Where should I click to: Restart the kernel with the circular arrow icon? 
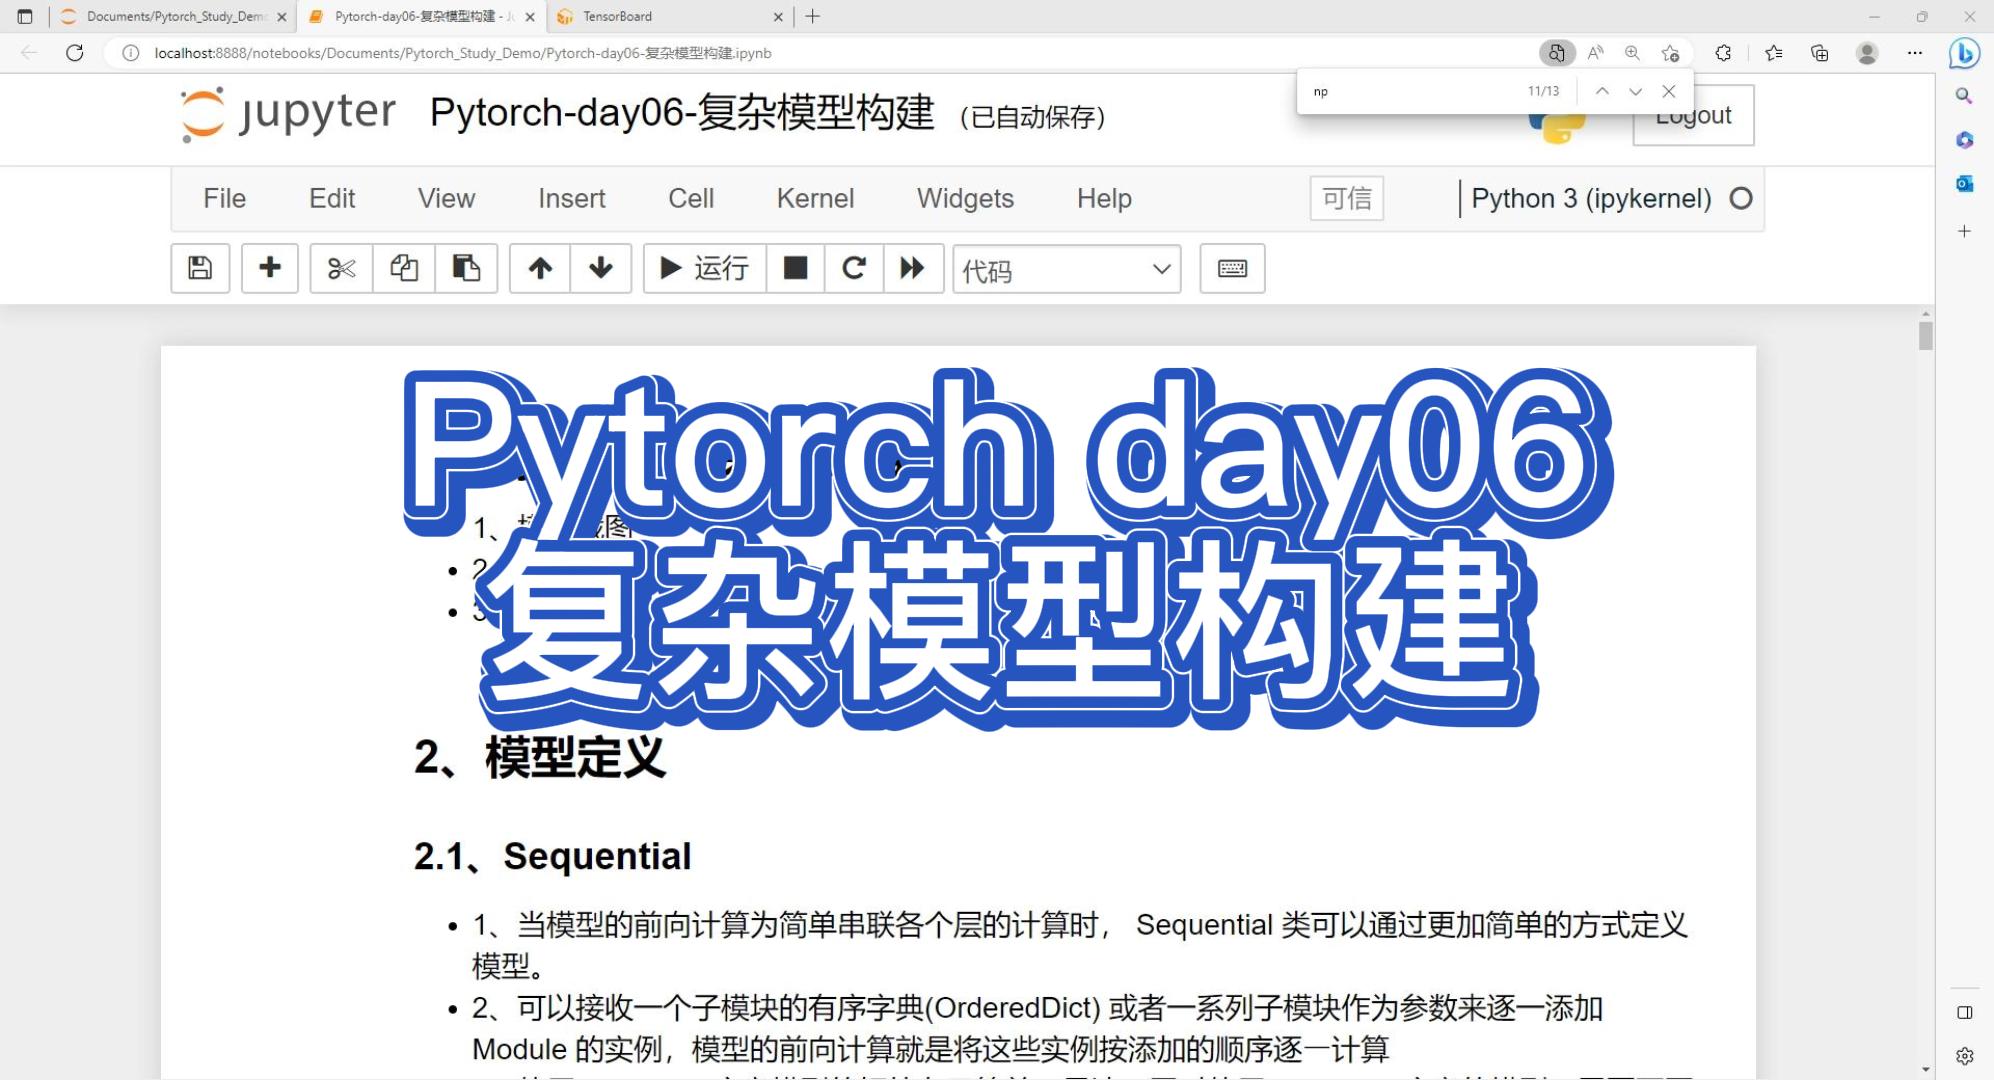coord(854,268)
